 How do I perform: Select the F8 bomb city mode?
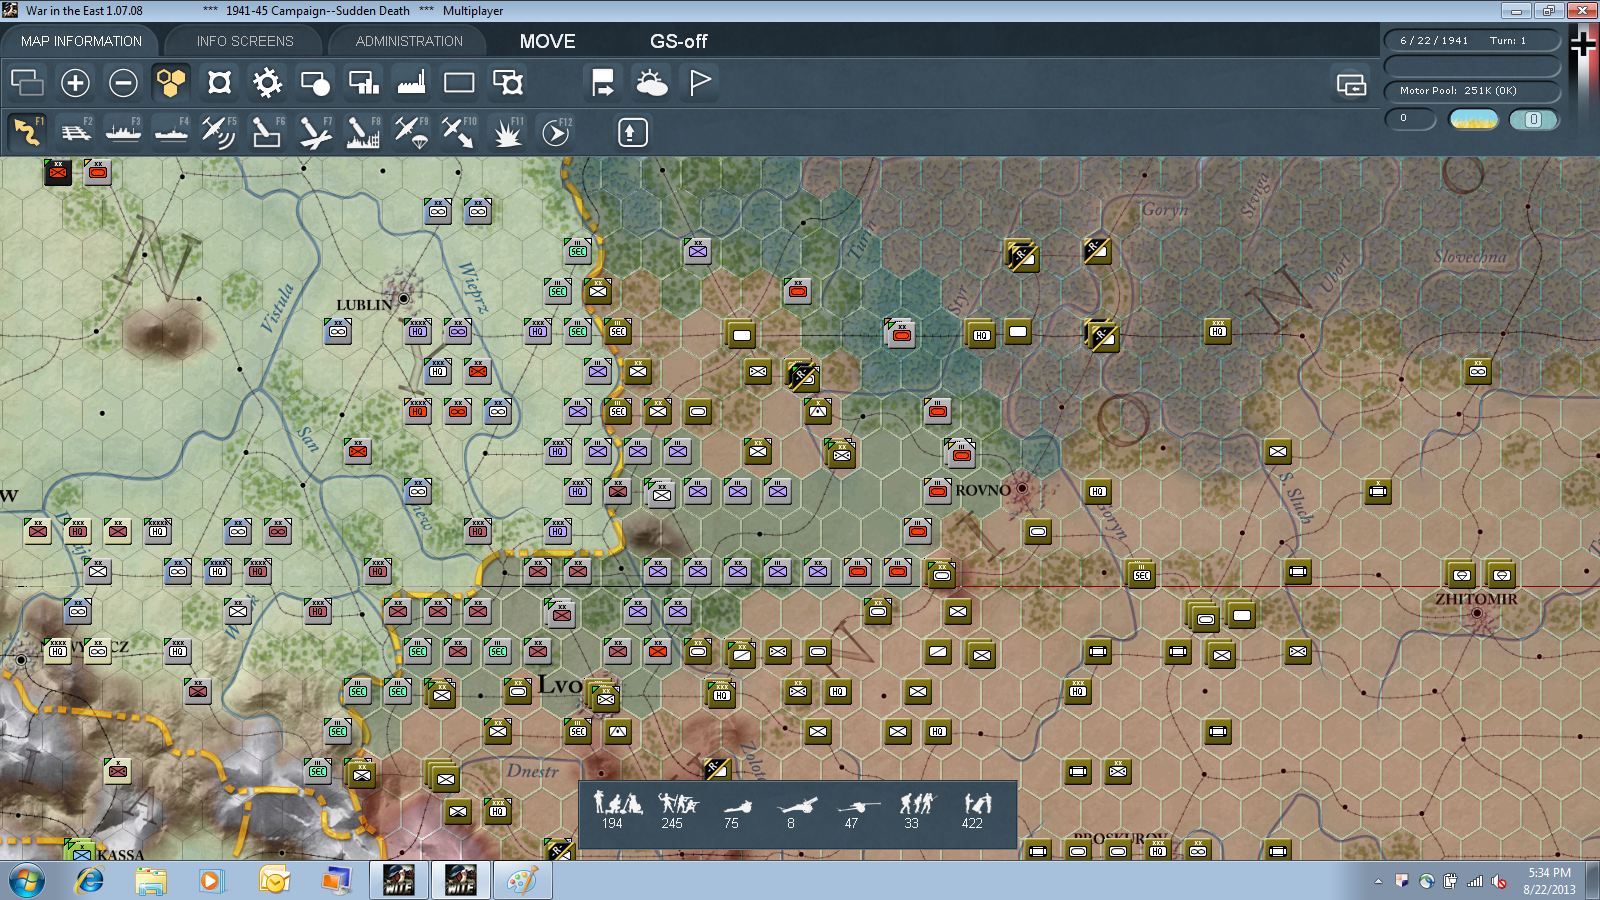tap(363, 132)
